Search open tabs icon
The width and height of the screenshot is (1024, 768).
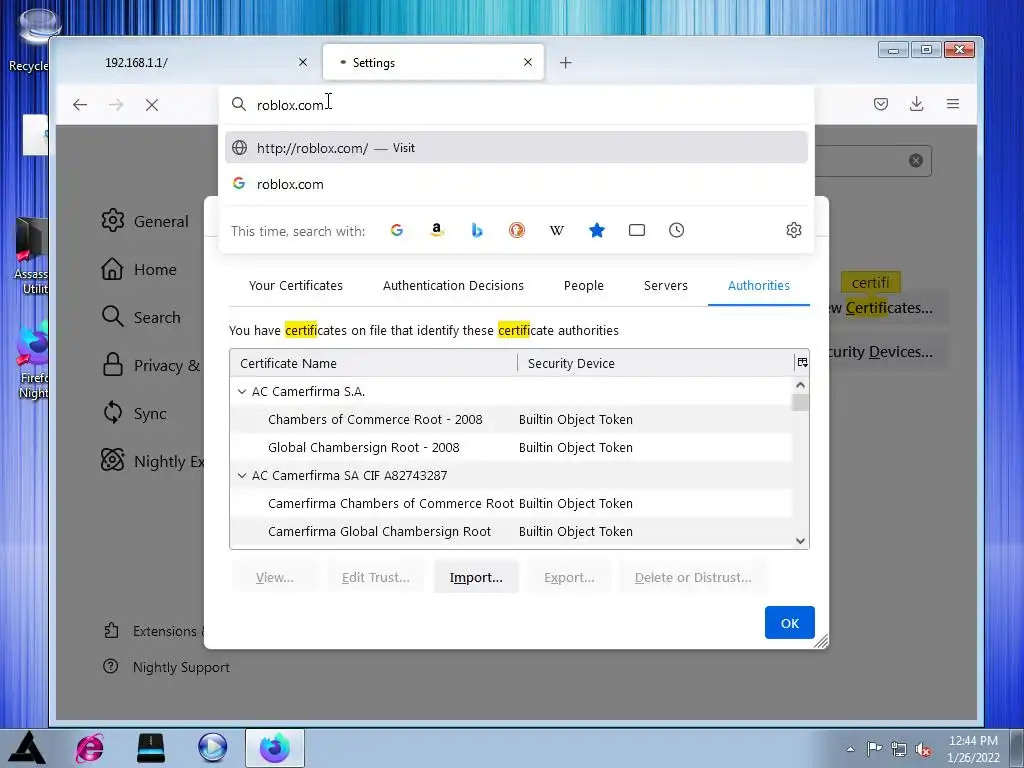click(x=637, y=230)
